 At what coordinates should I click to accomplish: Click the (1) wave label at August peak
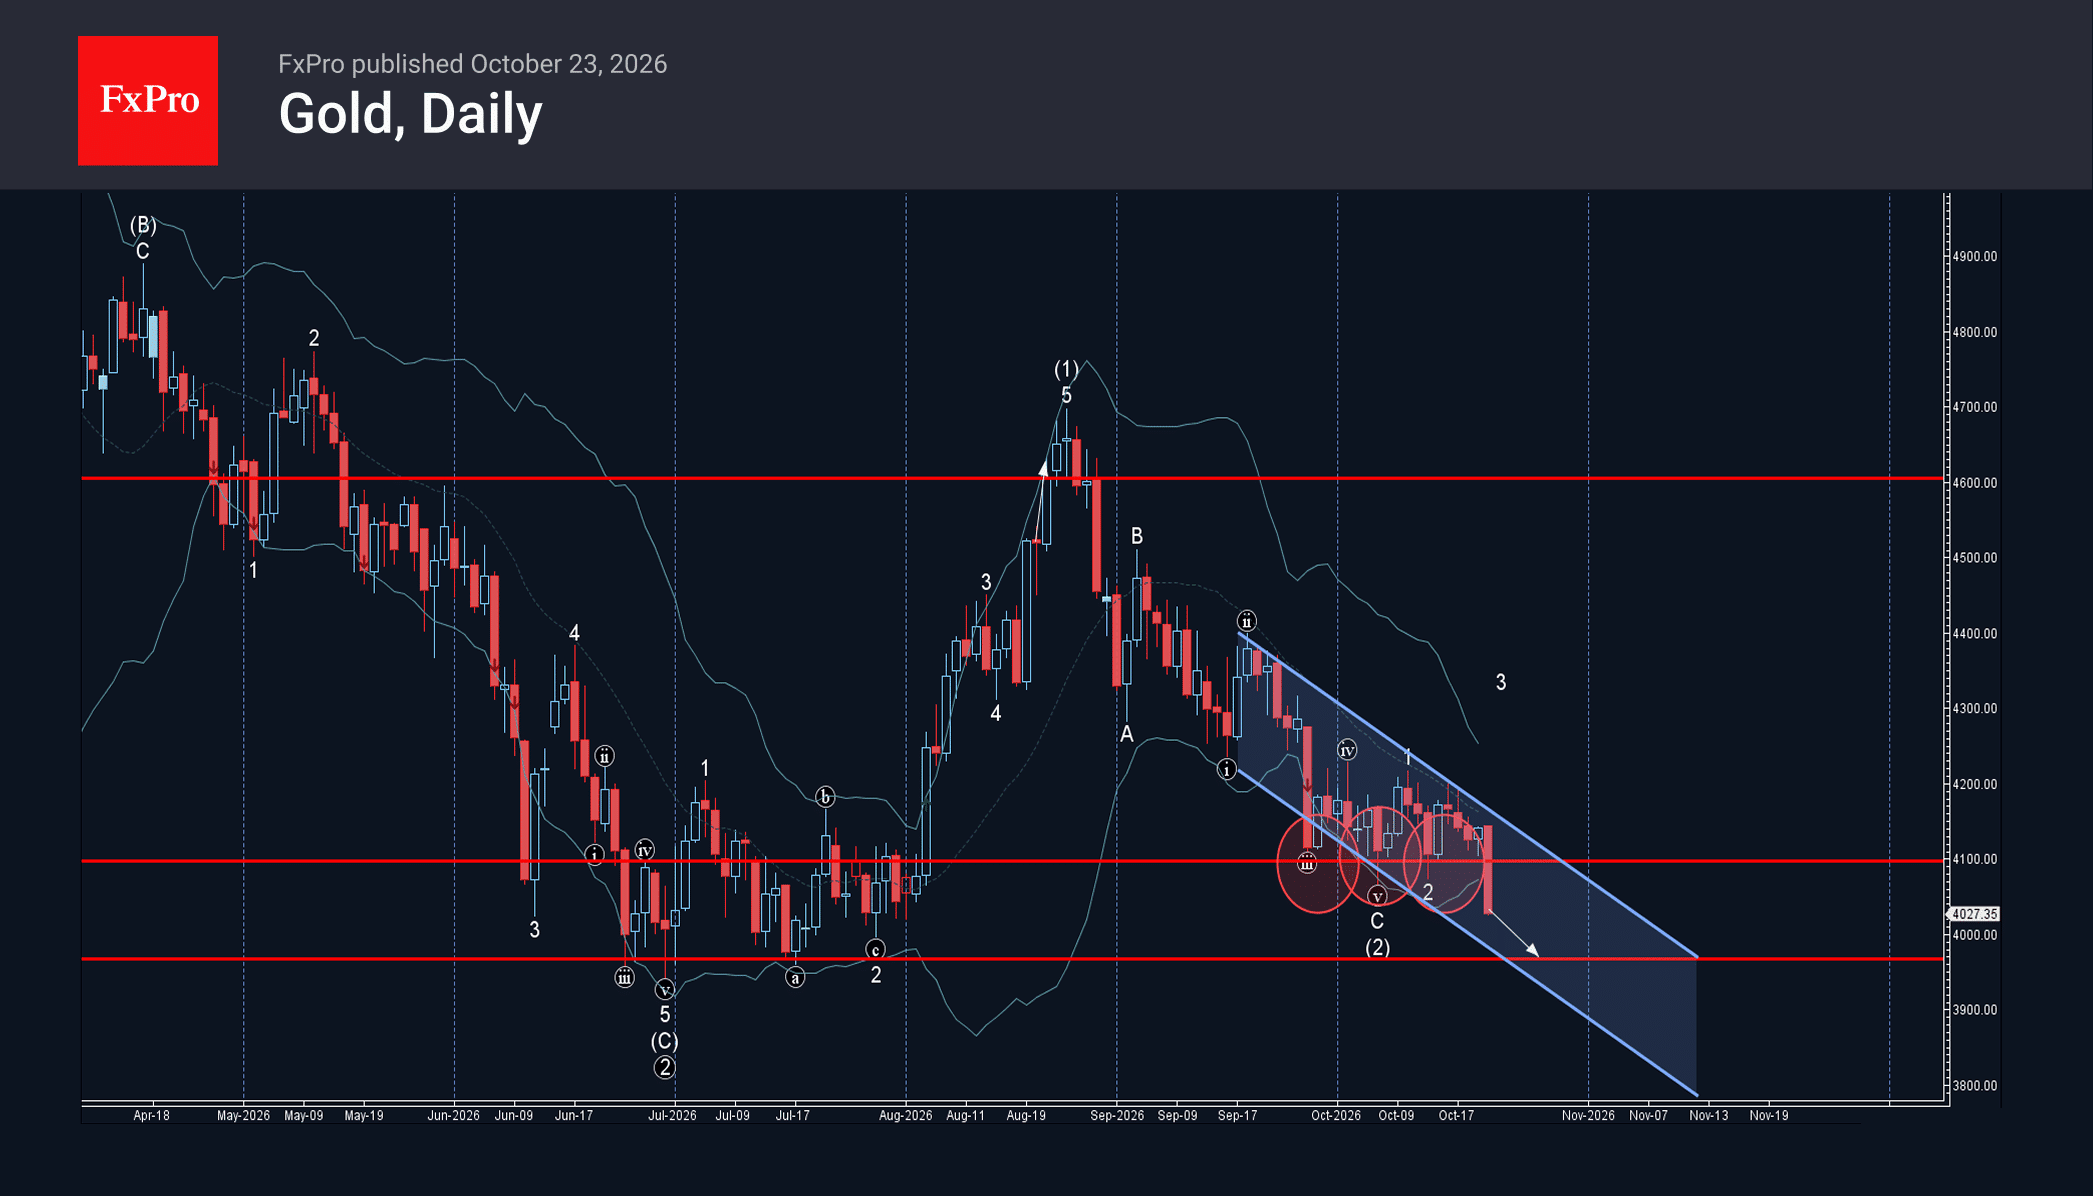(1066, 369)
